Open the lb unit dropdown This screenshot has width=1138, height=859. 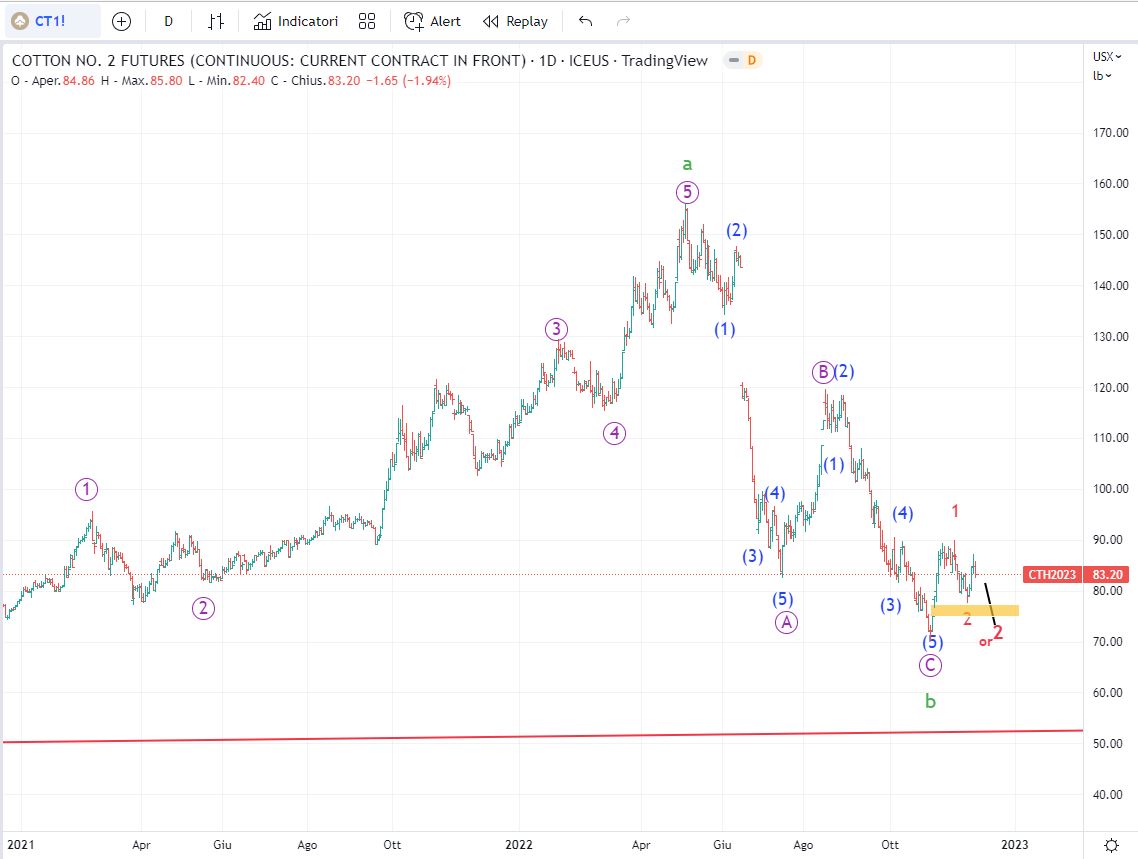pos(1102,75)
